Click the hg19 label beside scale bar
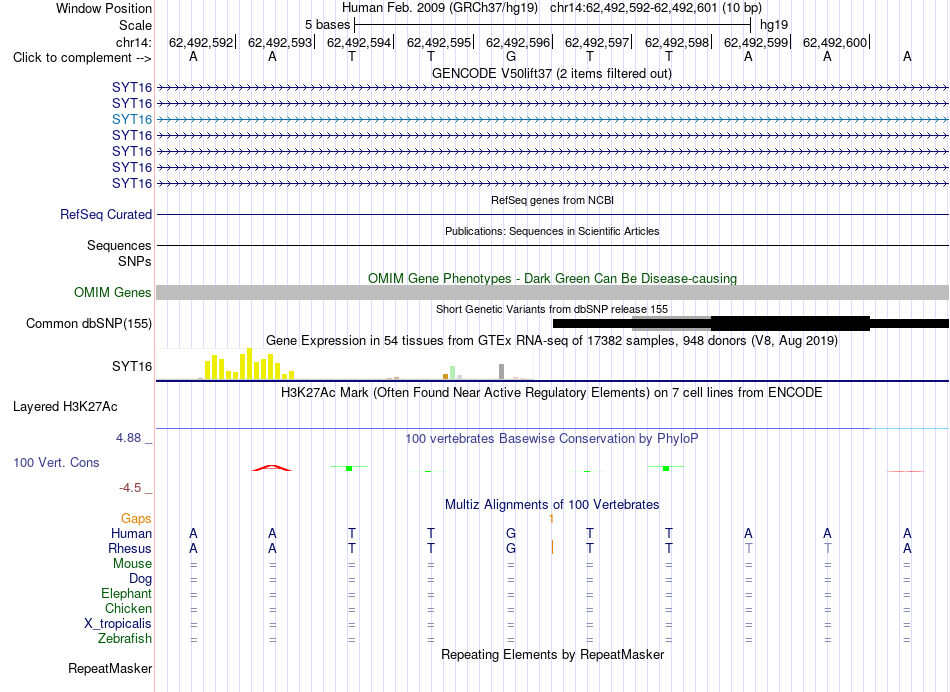This screenshot has width=950, height=692. (x=774, y=25)
